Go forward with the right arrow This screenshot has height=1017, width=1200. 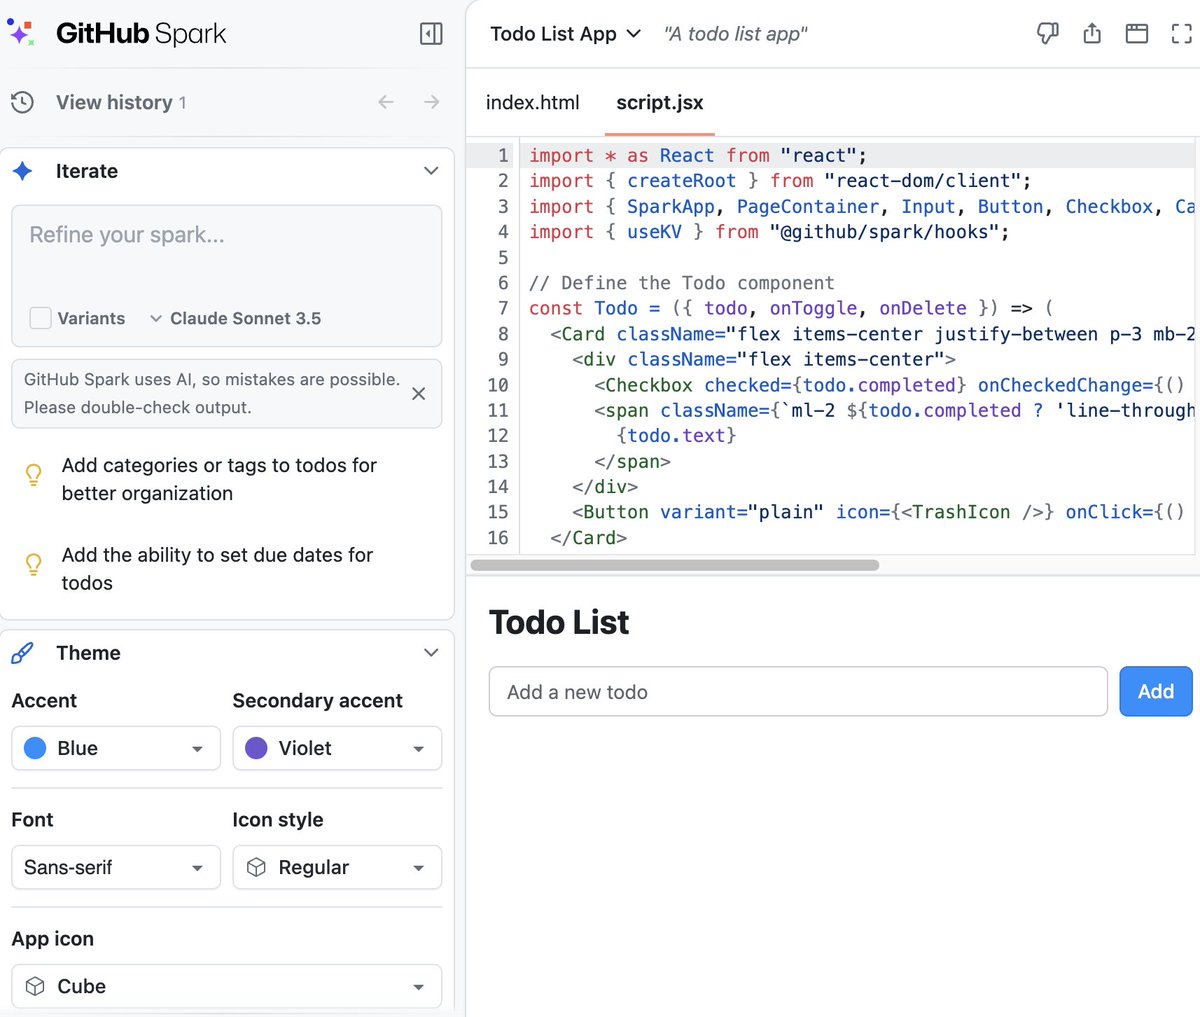tap(432, 102)
